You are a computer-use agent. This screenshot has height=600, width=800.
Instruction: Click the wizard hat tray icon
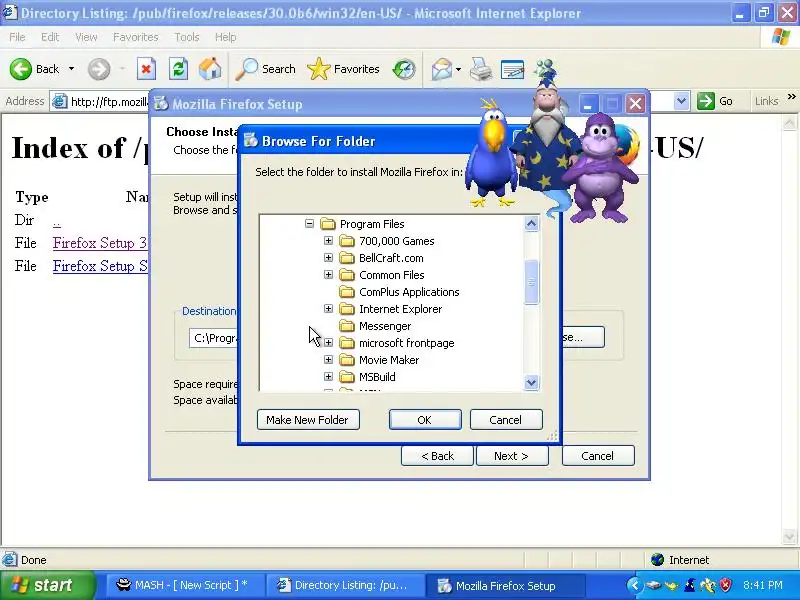(x=690, y=585)
